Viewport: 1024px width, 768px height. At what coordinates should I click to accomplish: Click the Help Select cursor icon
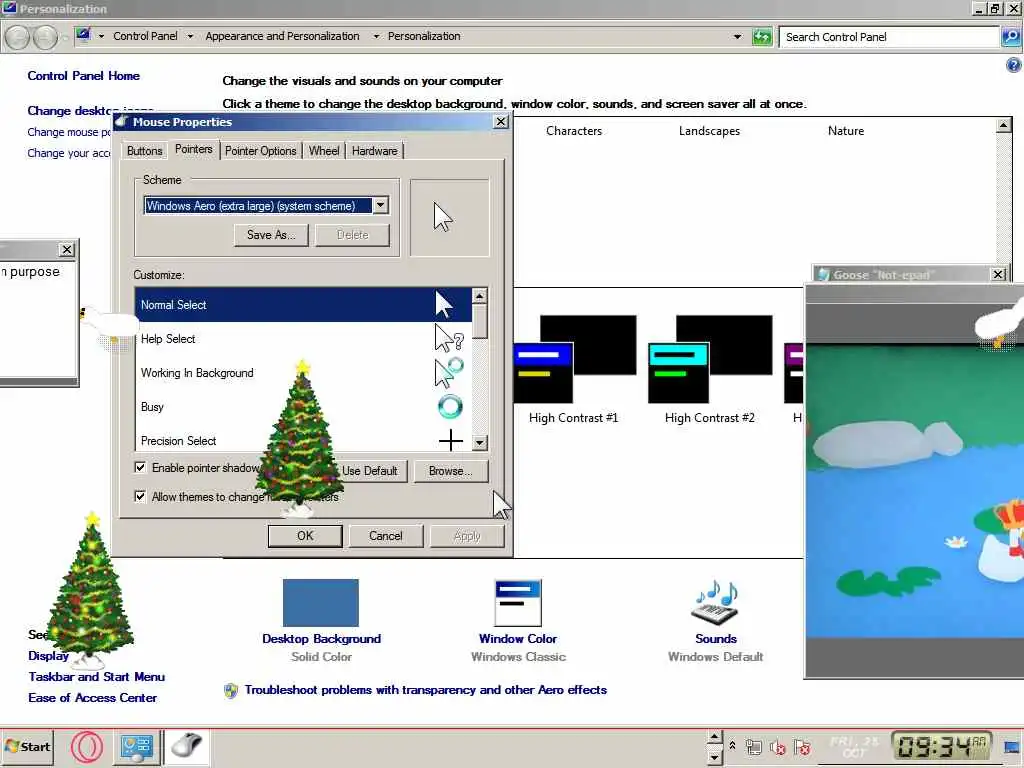coord(449,339)
